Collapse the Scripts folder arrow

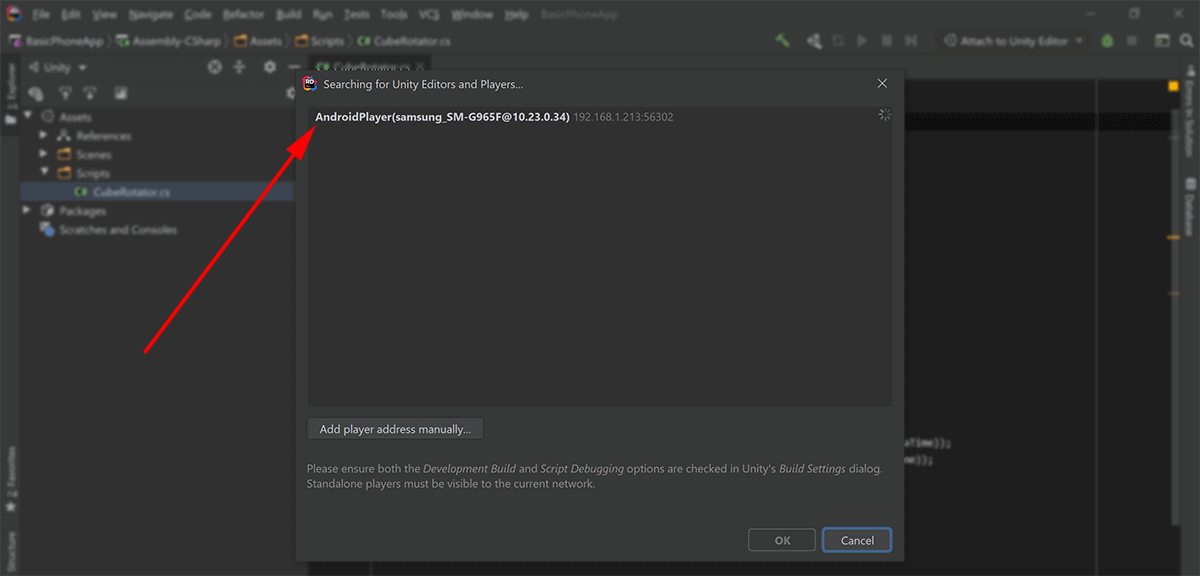44,173
